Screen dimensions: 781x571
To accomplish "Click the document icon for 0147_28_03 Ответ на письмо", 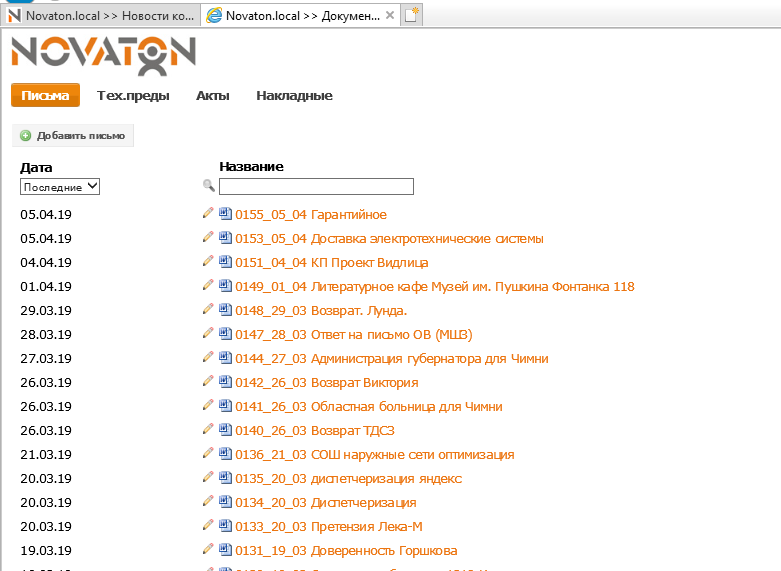I will coord(225,334).
